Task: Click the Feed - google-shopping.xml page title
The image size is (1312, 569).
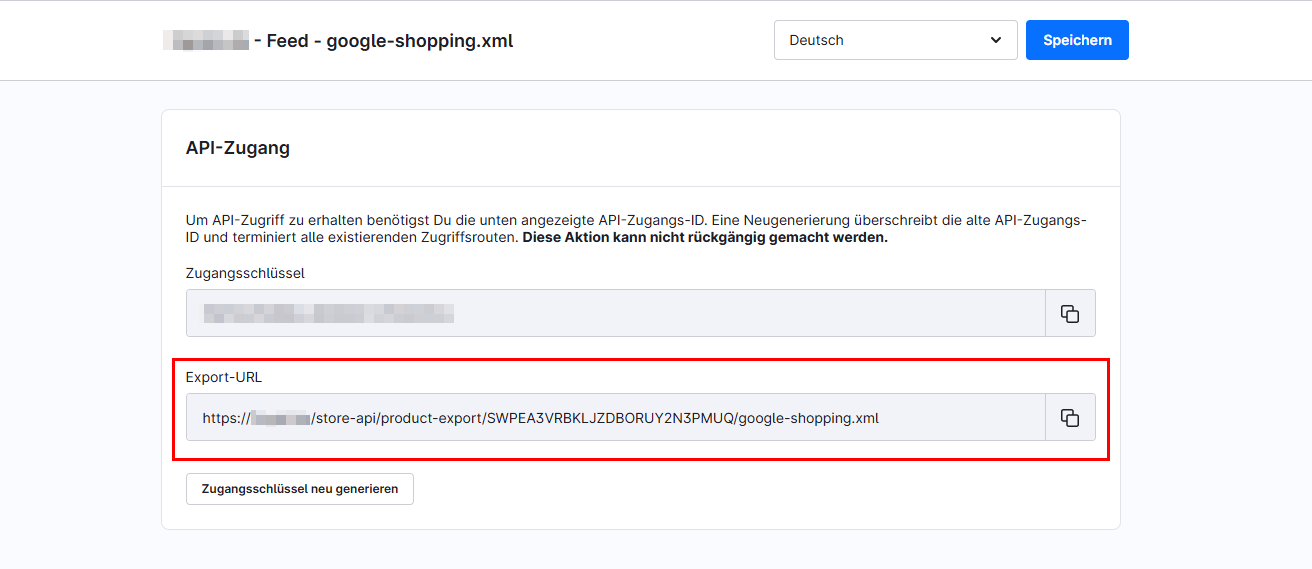Action: (339, 41)
